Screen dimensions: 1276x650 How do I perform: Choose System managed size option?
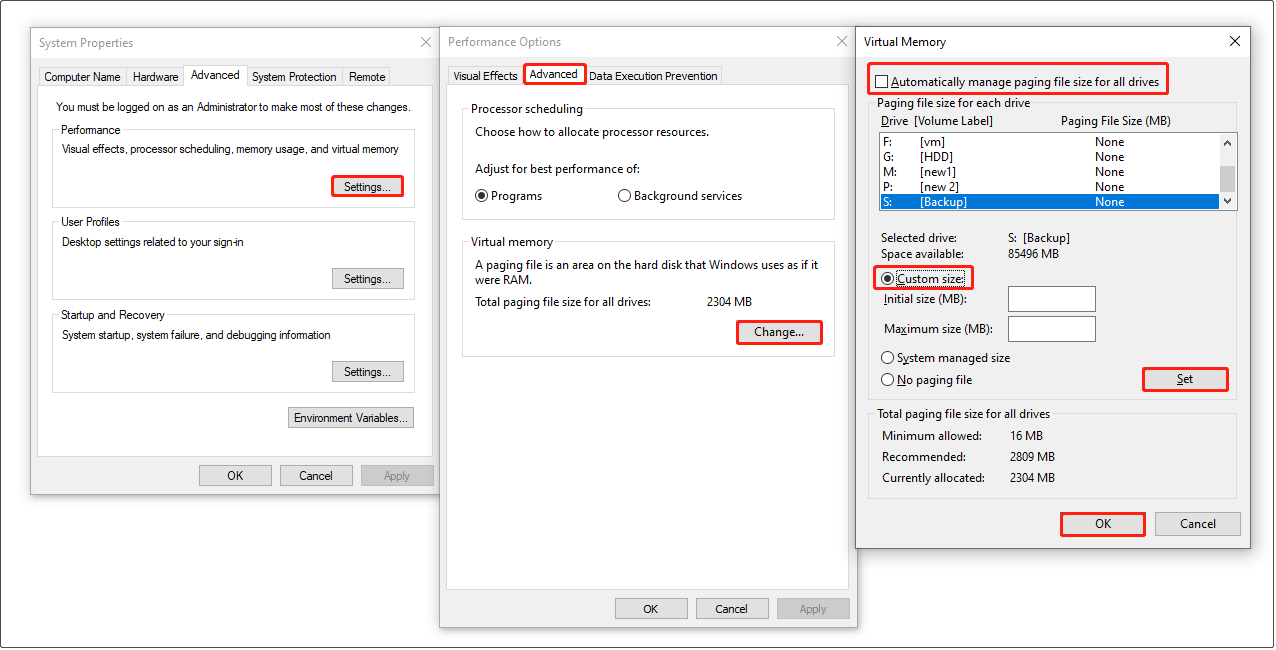tap(946, 358)
